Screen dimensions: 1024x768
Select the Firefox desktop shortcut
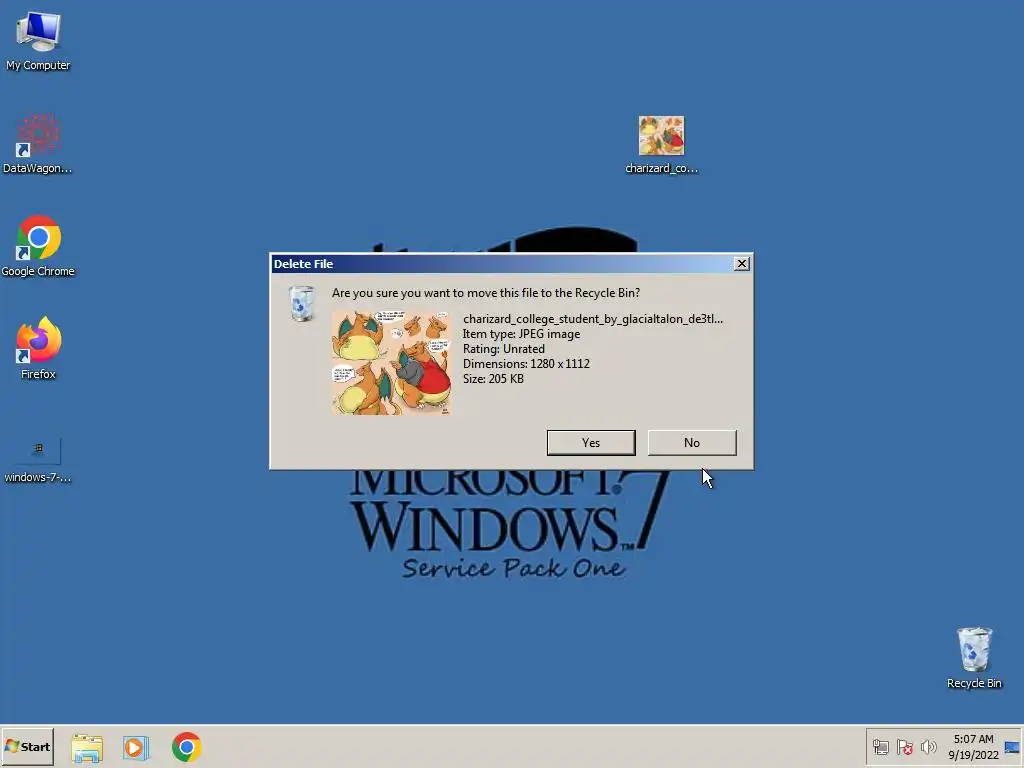click(x=38, y=349)
